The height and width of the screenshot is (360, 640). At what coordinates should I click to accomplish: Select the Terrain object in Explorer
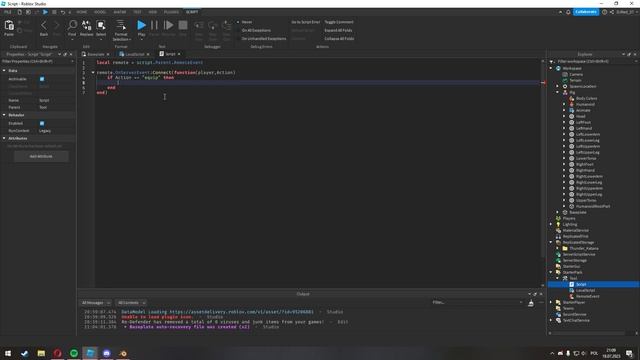tap(576, 80)
